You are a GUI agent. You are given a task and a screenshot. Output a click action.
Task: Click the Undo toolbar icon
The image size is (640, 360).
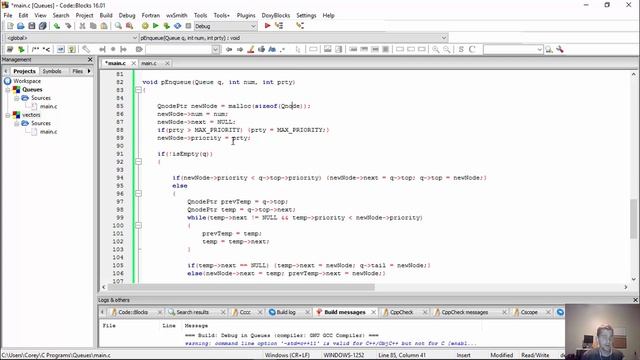[x=57, y=26]
